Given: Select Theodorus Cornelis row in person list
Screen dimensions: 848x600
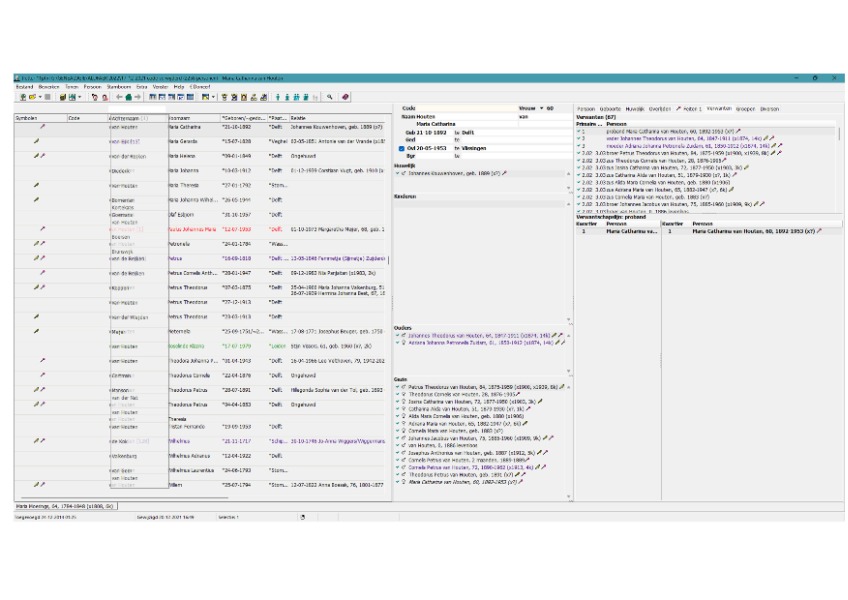Looking at the screenshot, I should 190,374.
